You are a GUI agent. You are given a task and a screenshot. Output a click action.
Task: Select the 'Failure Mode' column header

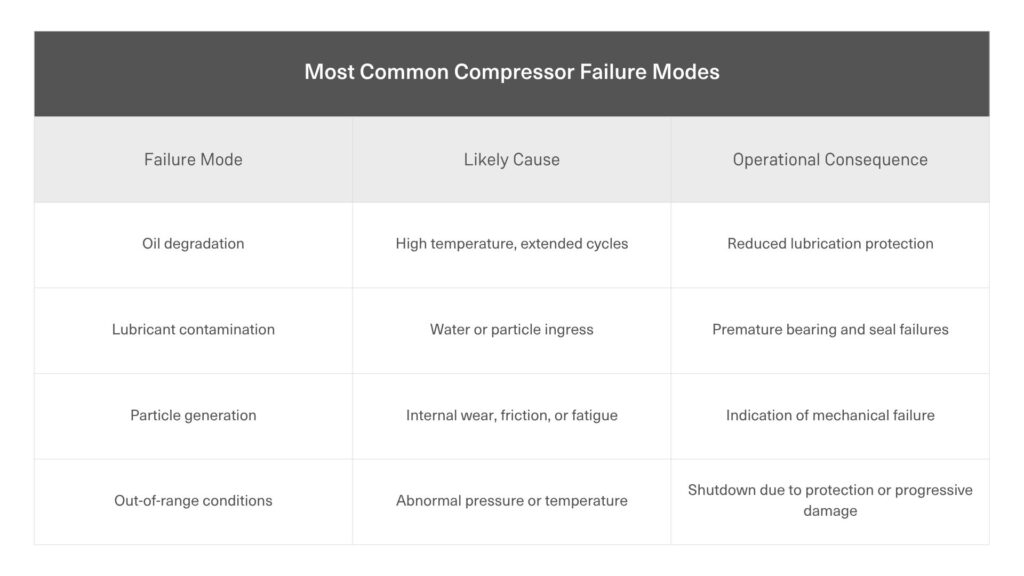click(193, 159)
